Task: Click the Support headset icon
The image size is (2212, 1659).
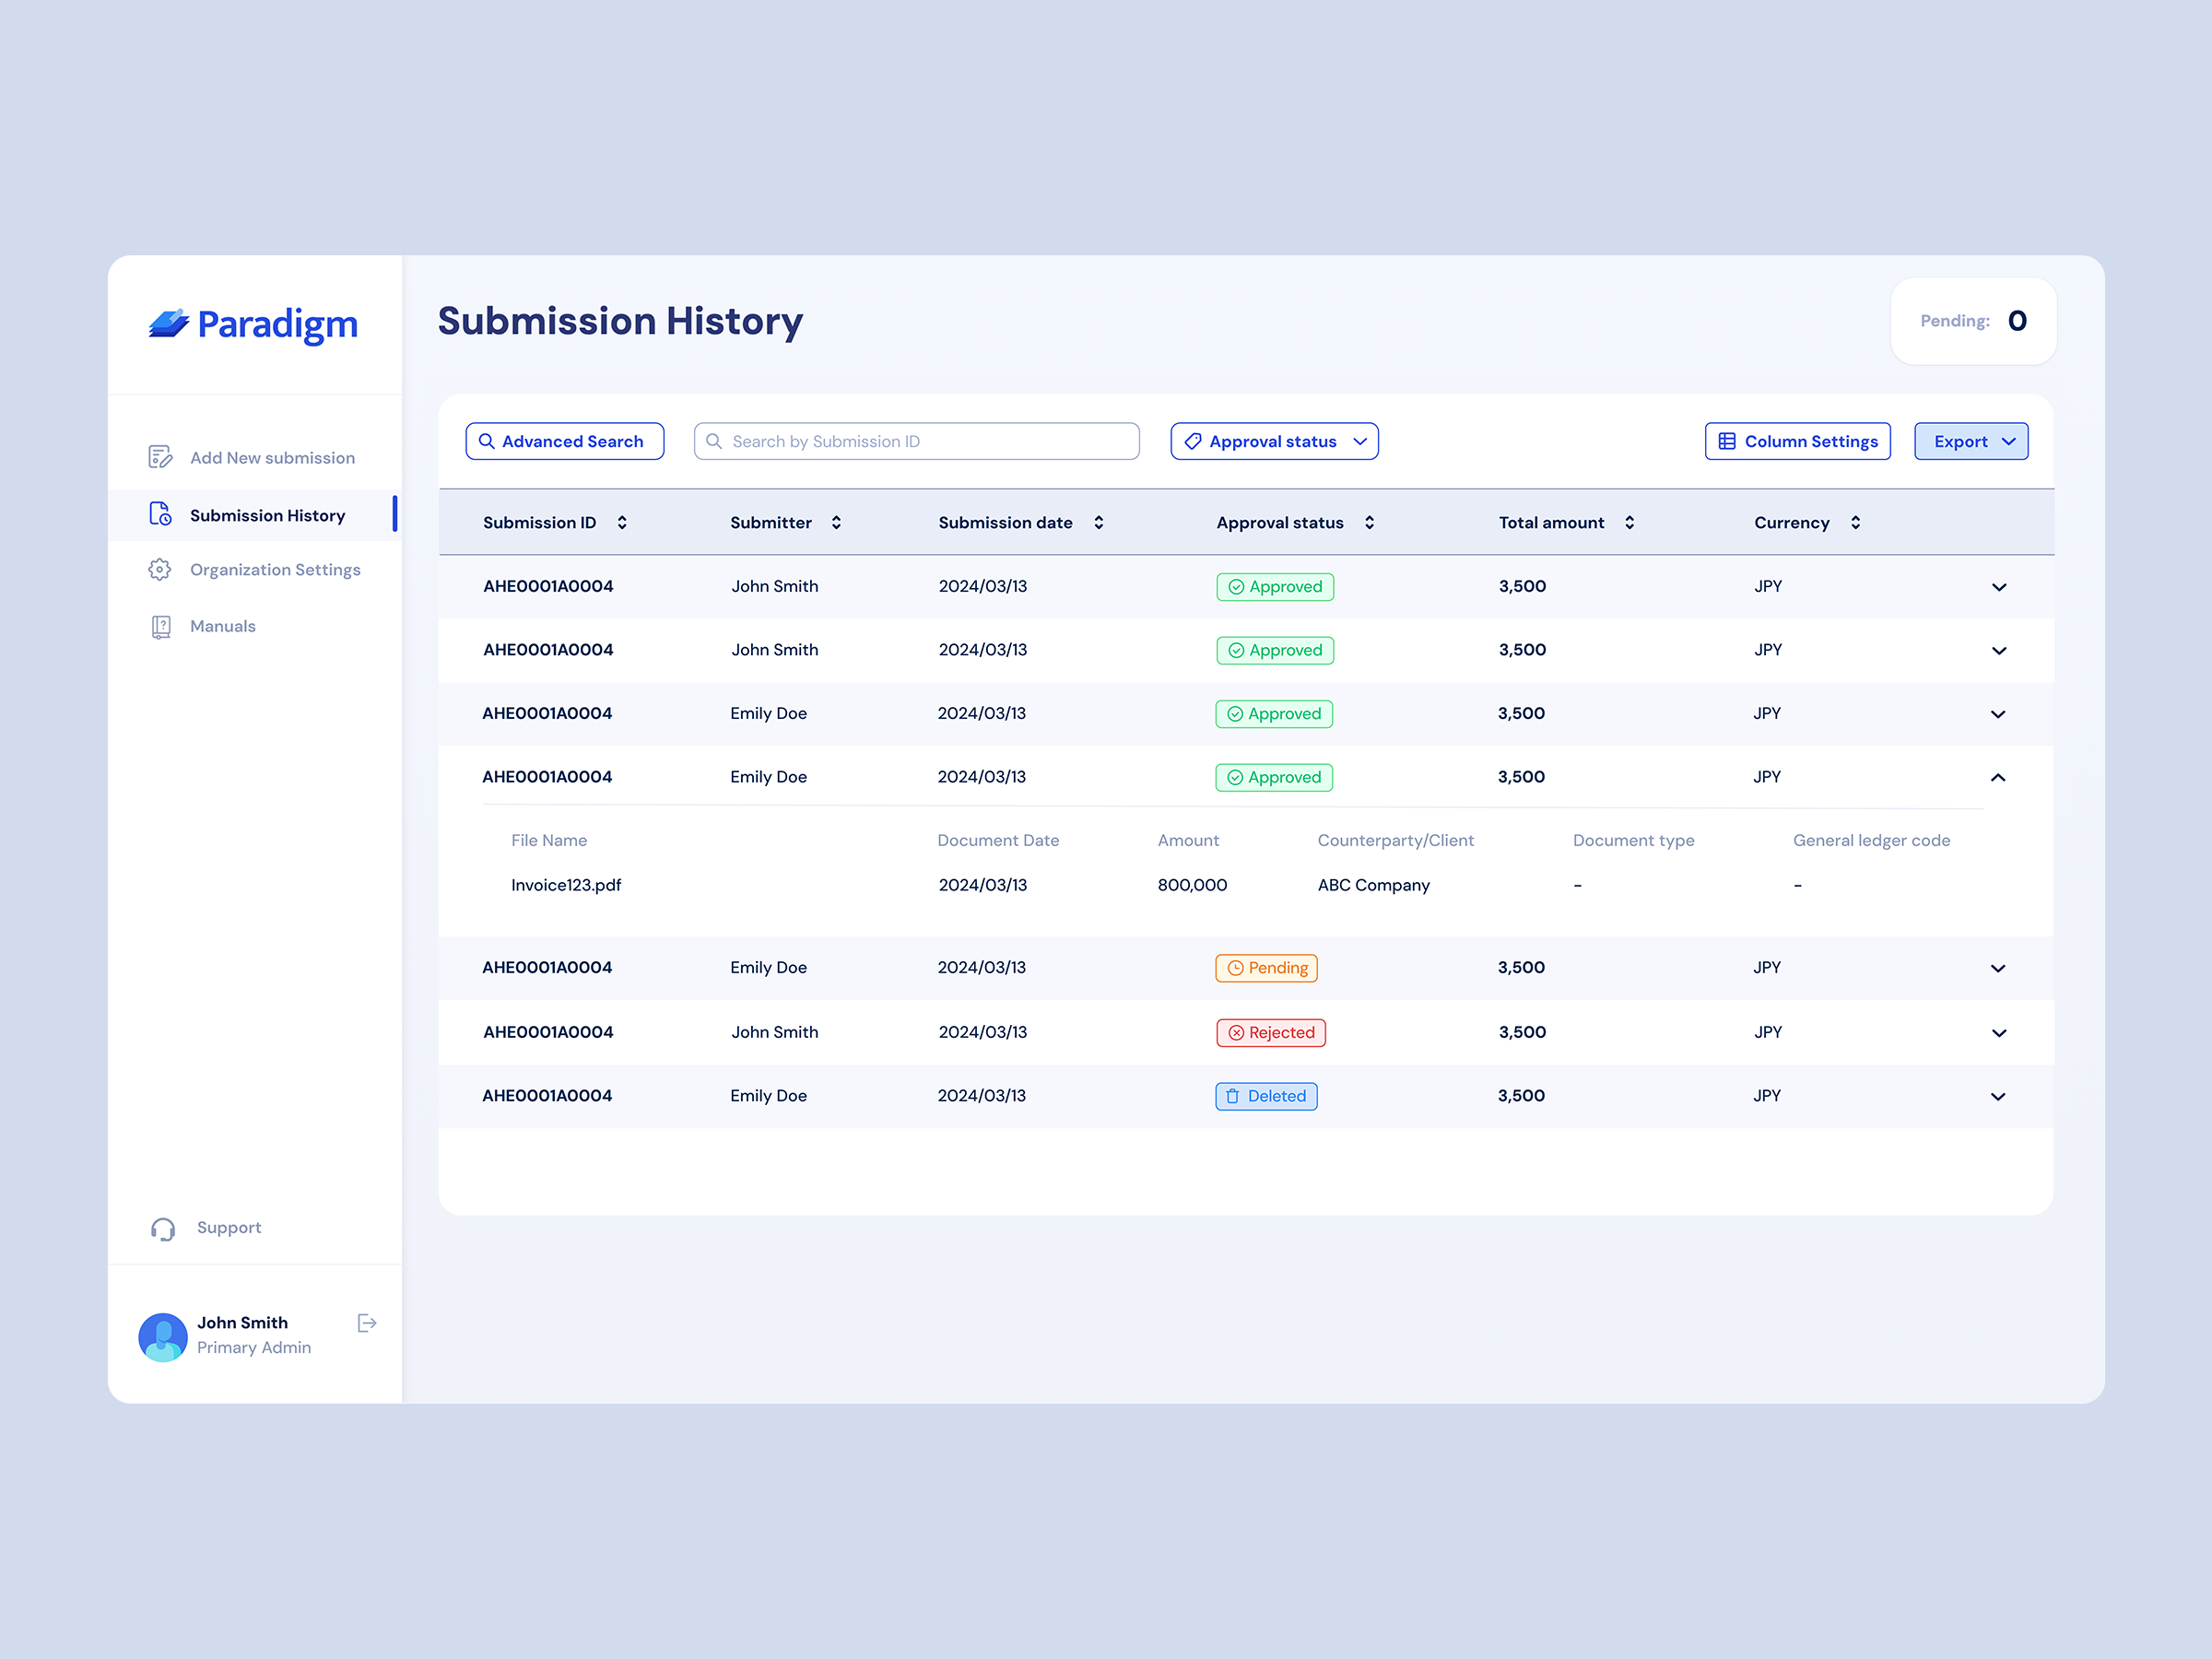Action: point(163,1229)
